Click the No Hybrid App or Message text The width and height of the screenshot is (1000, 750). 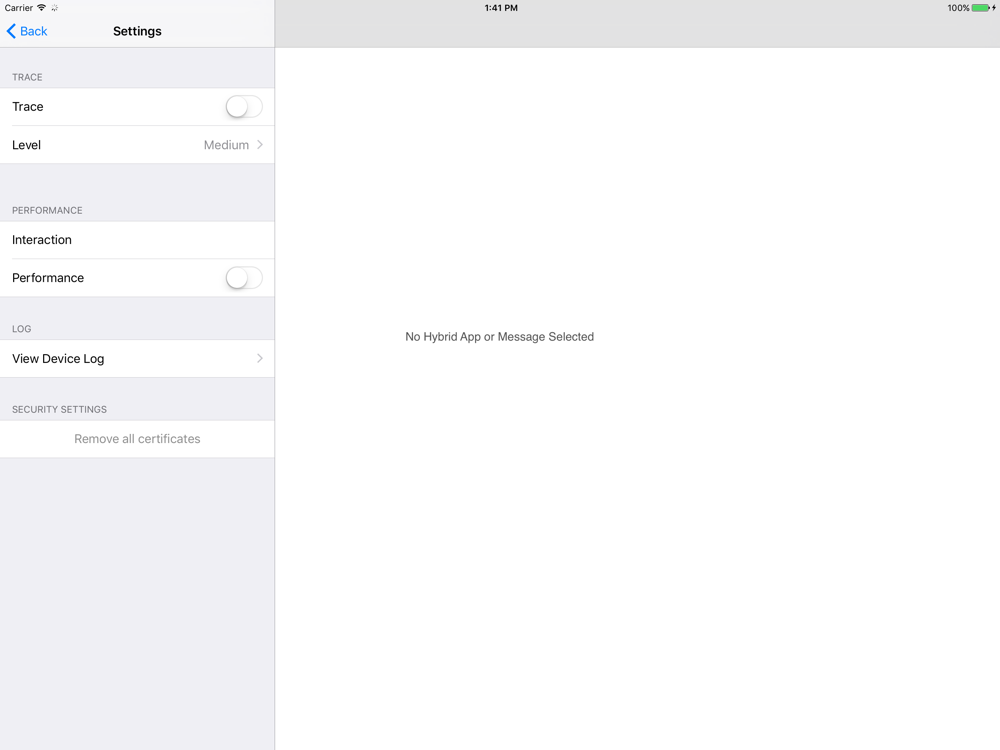pos(499,337)
